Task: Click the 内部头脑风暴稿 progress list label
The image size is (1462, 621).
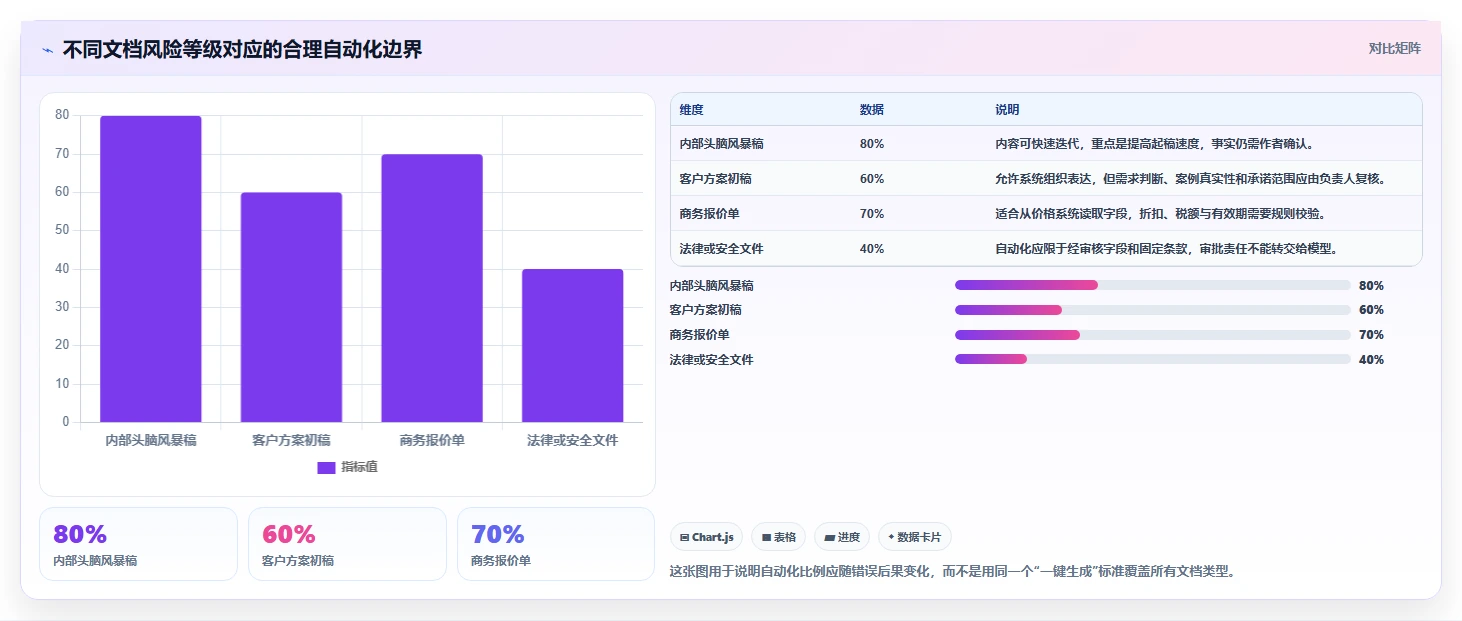Action: click(712, 286)
